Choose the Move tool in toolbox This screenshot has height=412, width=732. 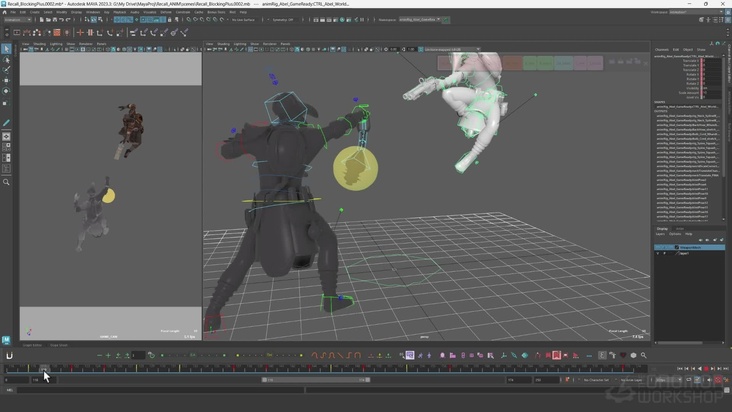click(x=6, y=80)
